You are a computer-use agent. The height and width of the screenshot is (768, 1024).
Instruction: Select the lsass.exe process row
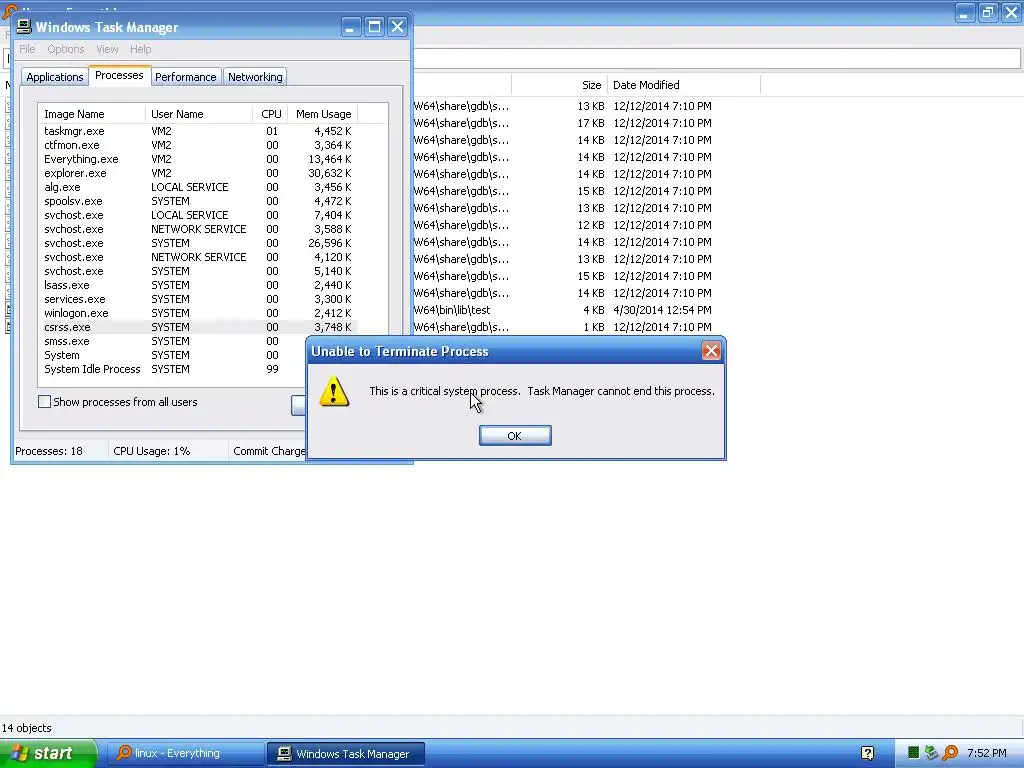click(x=198, y=285)
